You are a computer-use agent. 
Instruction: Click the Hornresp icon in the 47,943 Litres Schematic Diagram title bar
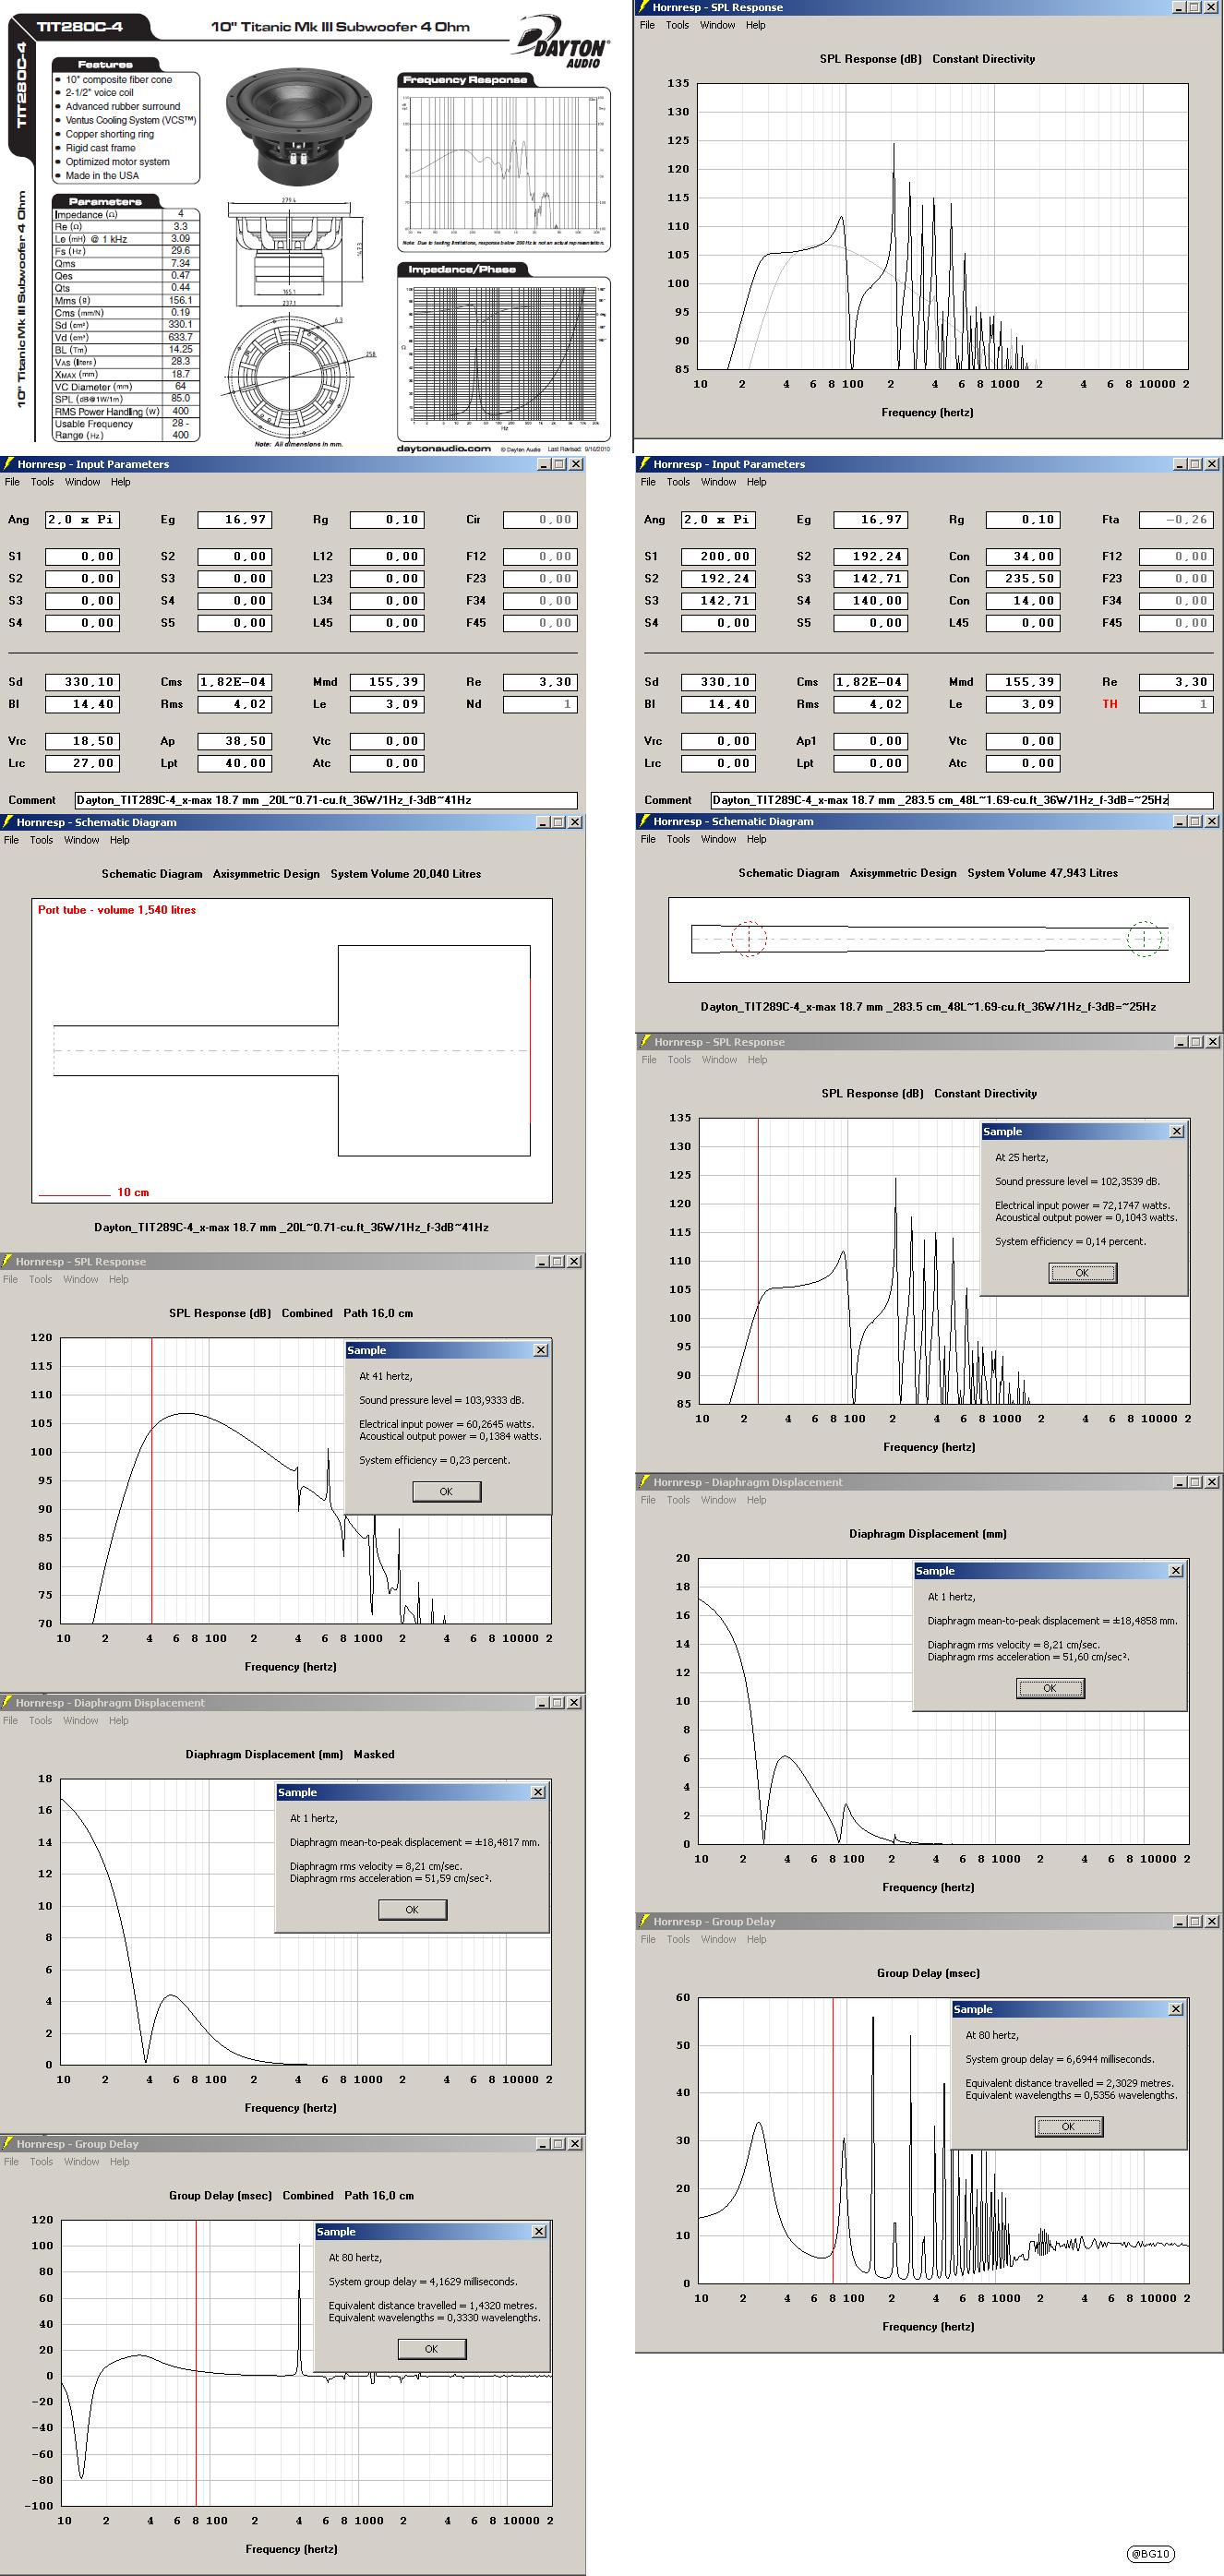645,821
